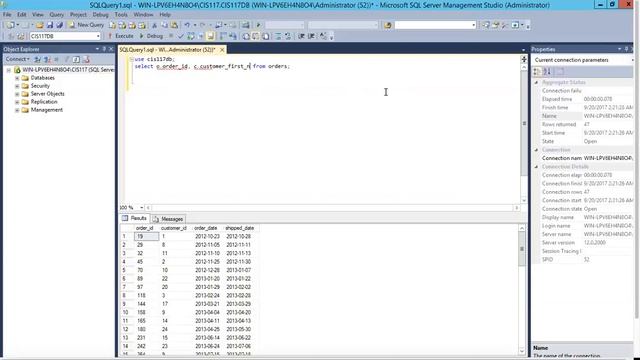Collapse the Aggregate Status property category
This screenshot has width=640, height=360.
pos(536,82)
